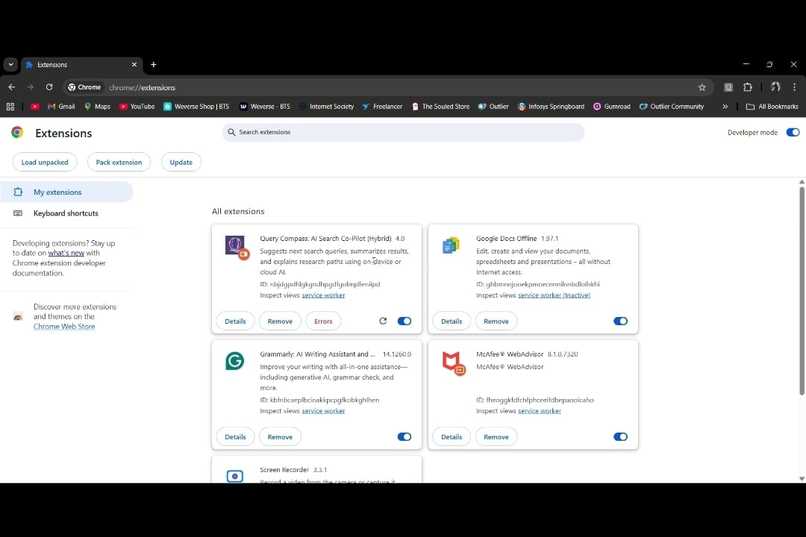Disable the Google Docs Offline toggle
The image size is (806, 537).
(620, 321)
